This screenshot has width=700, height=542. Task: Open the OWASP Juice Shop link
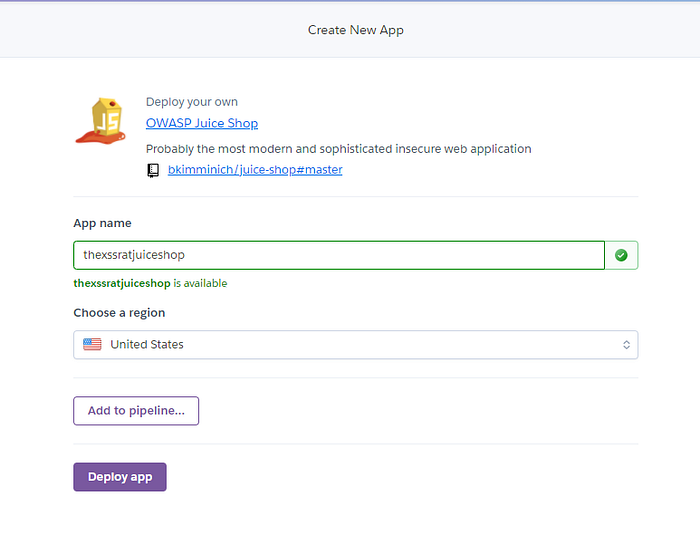click(202, 123)
